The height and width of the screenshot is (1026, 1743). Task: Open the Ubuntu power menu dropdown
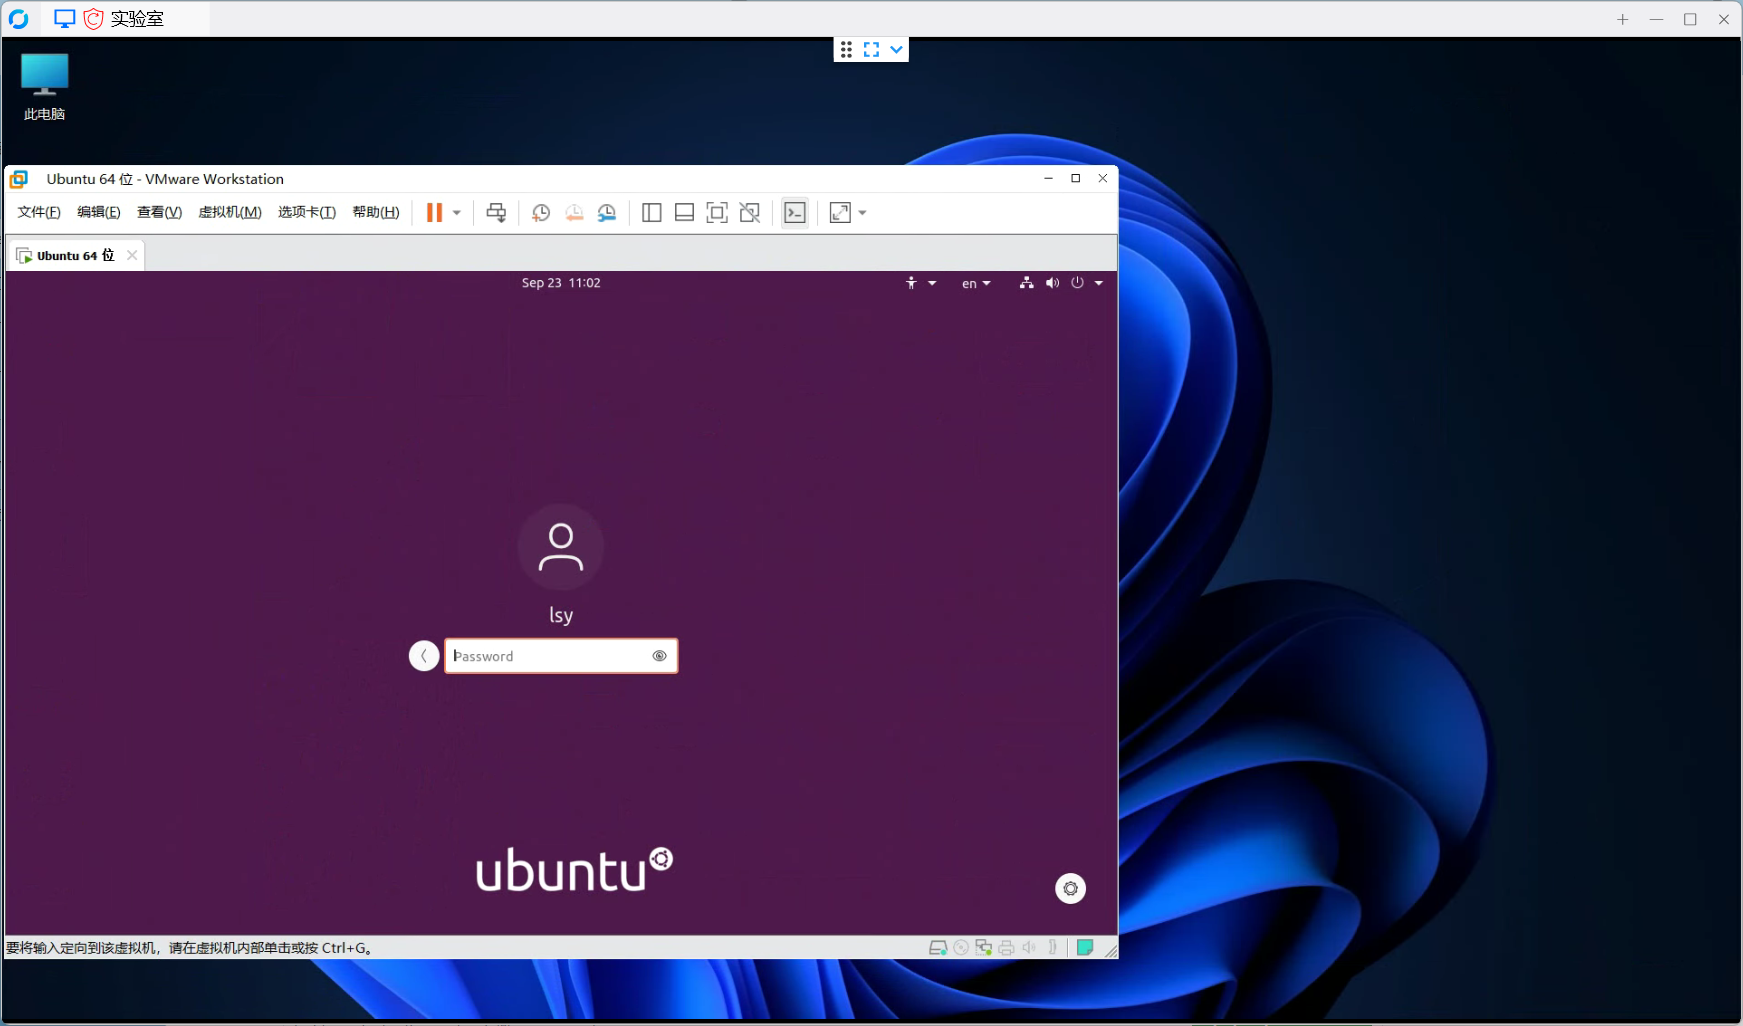coord(1087,282)
